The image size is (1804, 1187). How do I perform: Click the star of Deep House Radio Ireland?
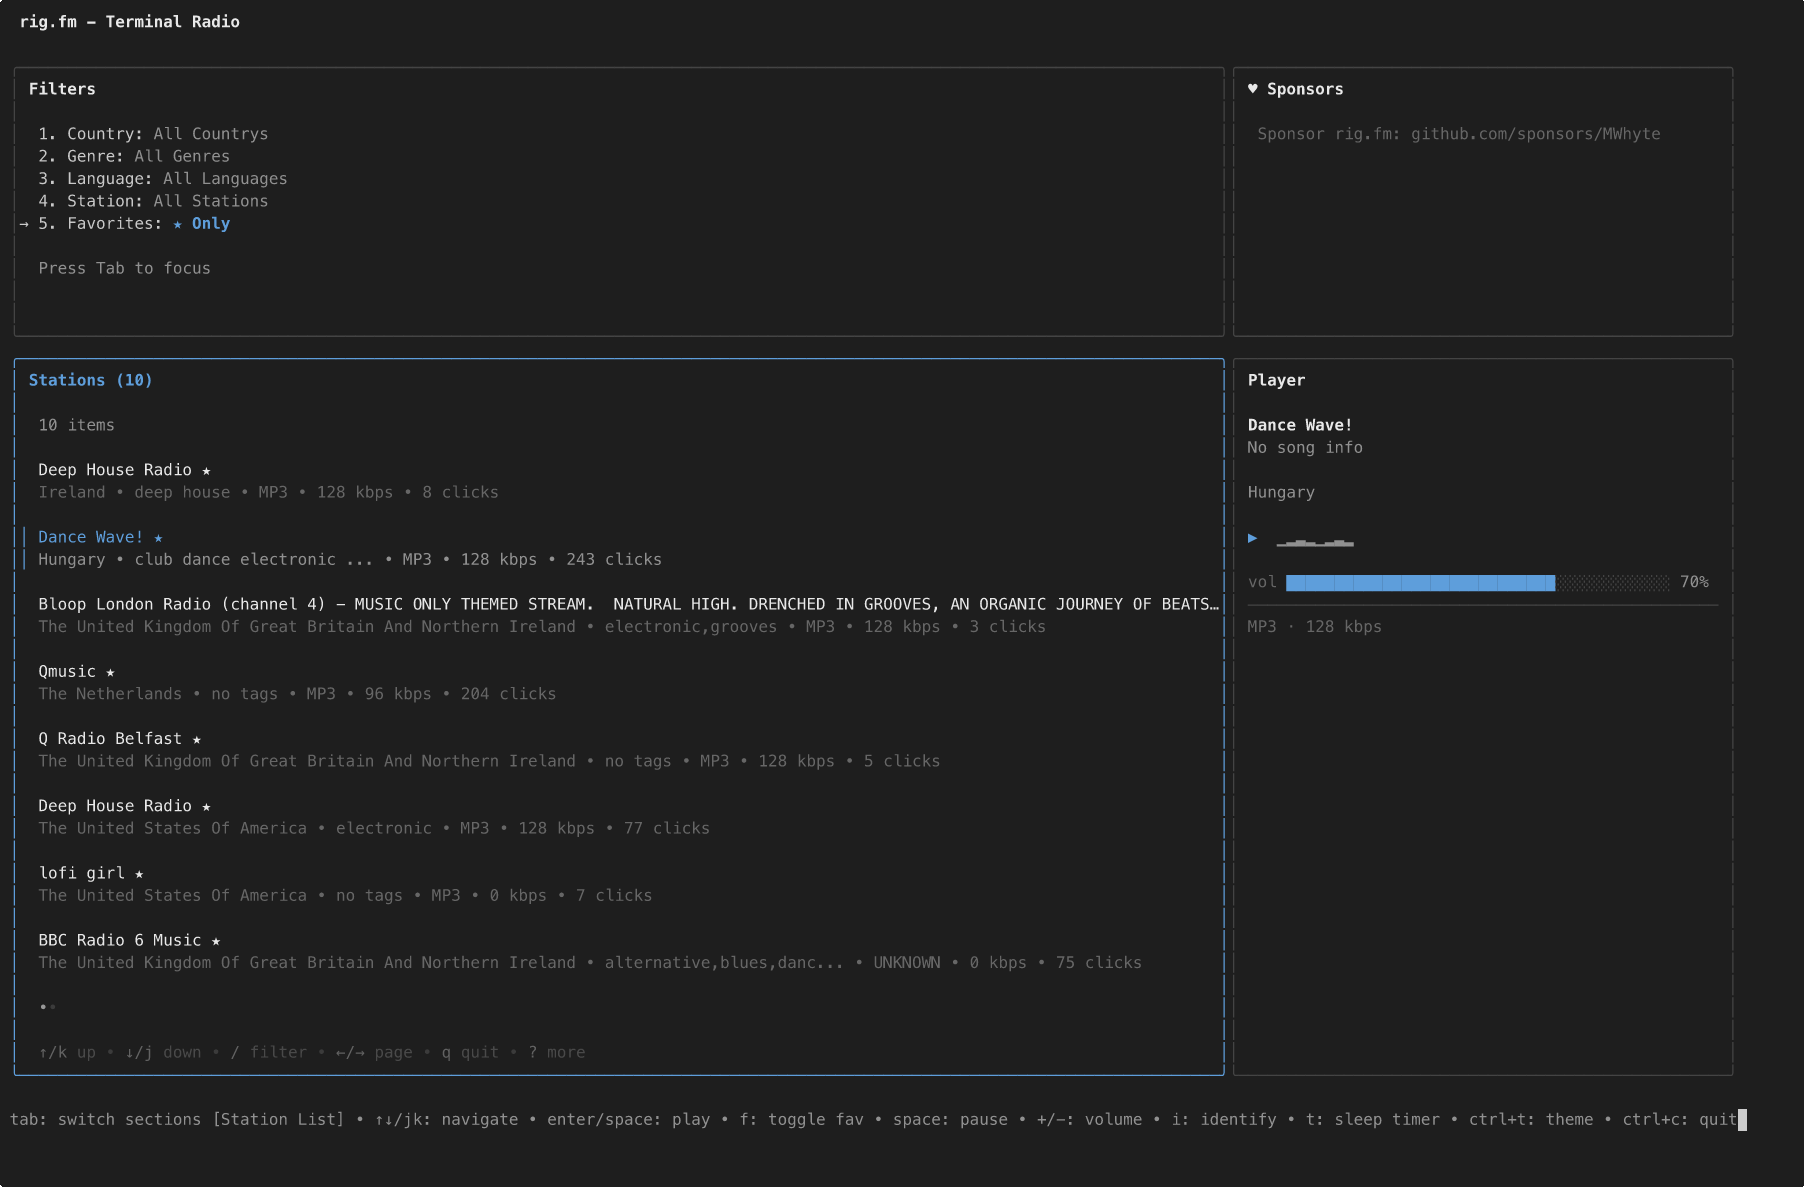tap(206, 471)
